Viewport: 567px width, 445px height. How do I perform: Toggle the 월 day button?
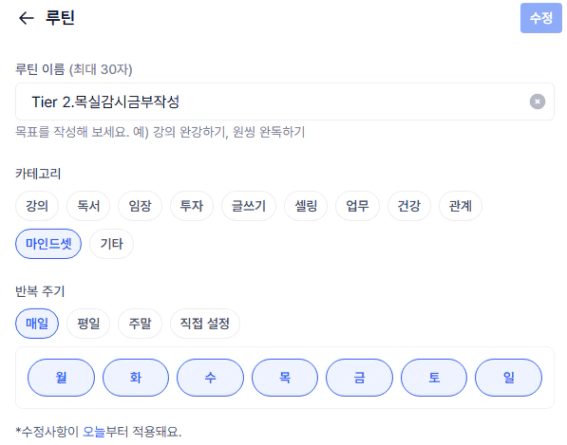click(x=61, y=377)
